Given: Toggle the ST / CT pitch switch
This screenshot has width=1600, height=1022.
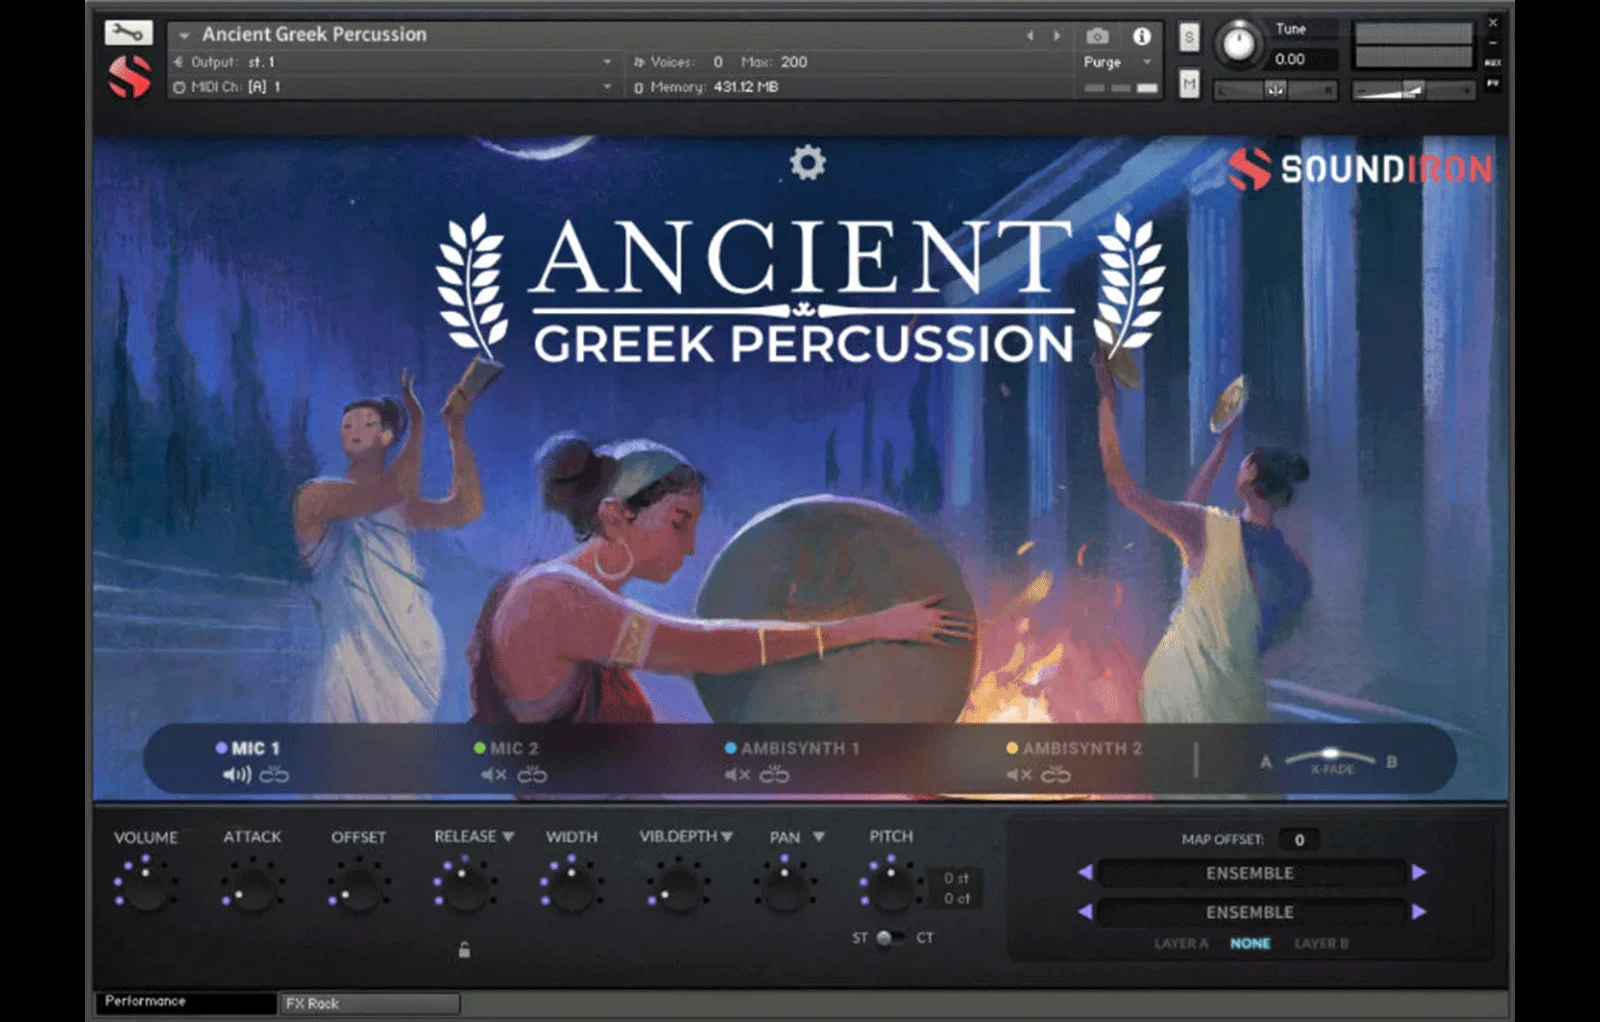Looking at the screenshot, I should click(888, 938).
